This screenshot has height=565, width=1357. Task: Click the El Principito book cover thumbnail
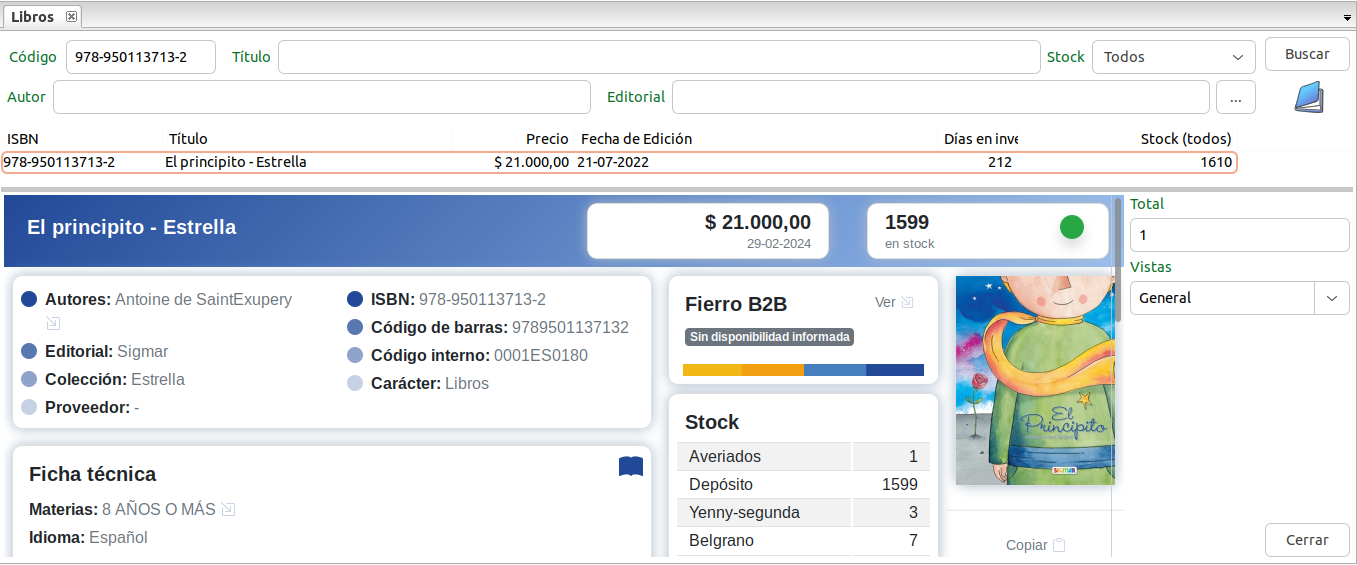[1034, 380]
